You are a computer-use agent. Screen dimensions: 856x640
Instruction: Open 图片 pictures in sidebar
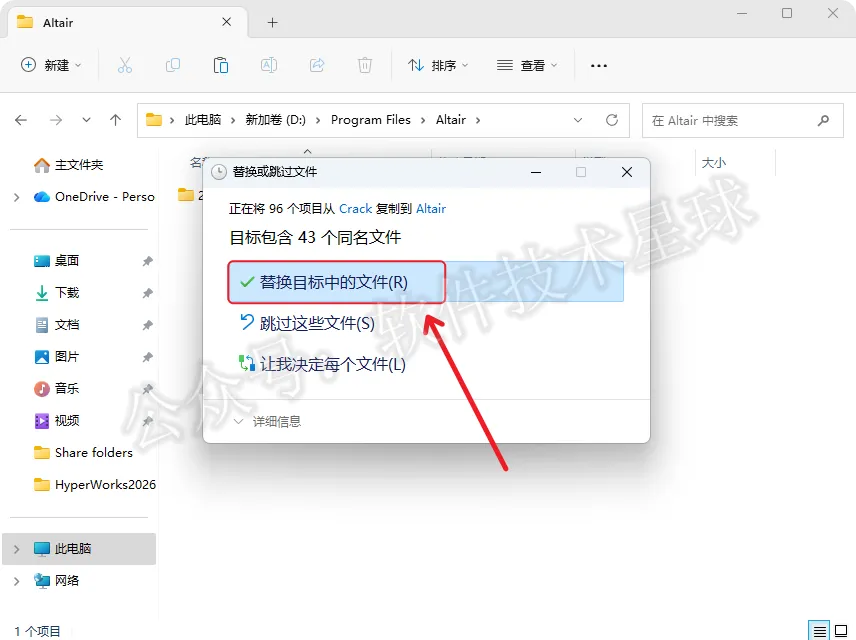coord(57,357)
